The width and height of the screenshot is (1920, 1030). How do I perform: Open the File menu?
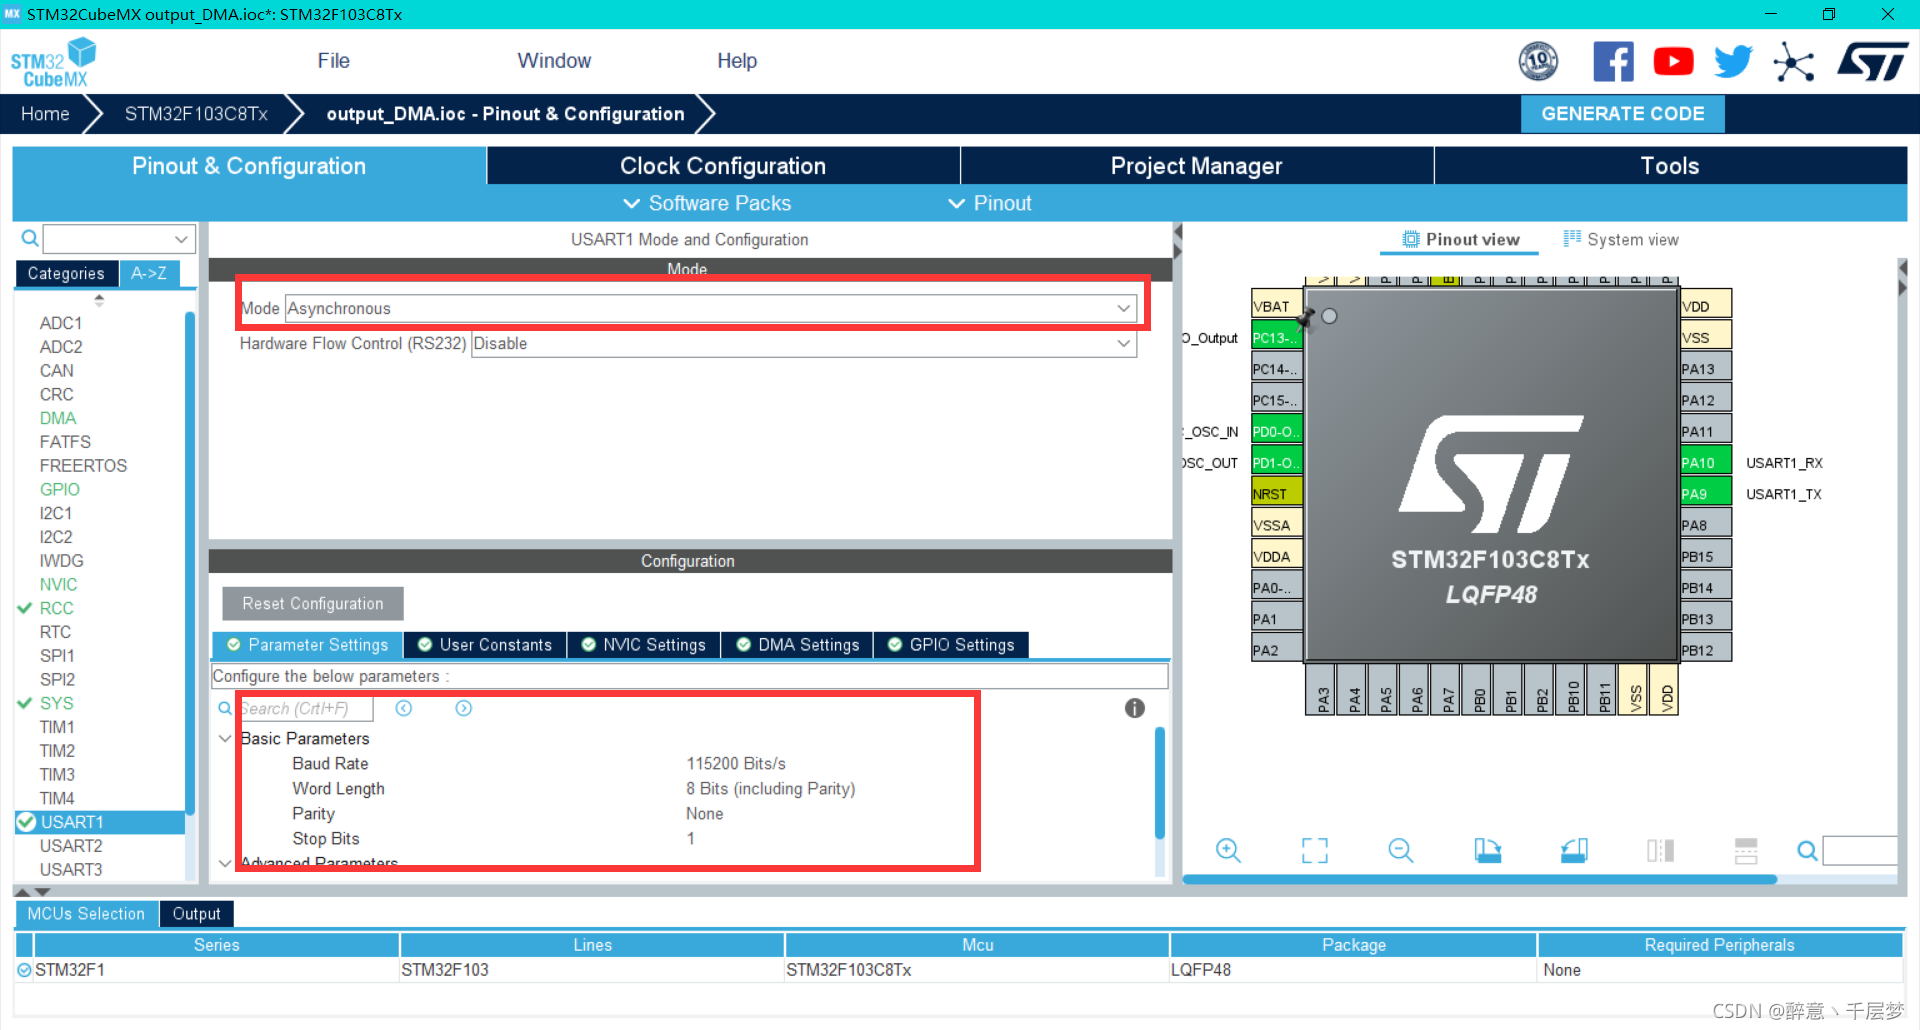333,61
